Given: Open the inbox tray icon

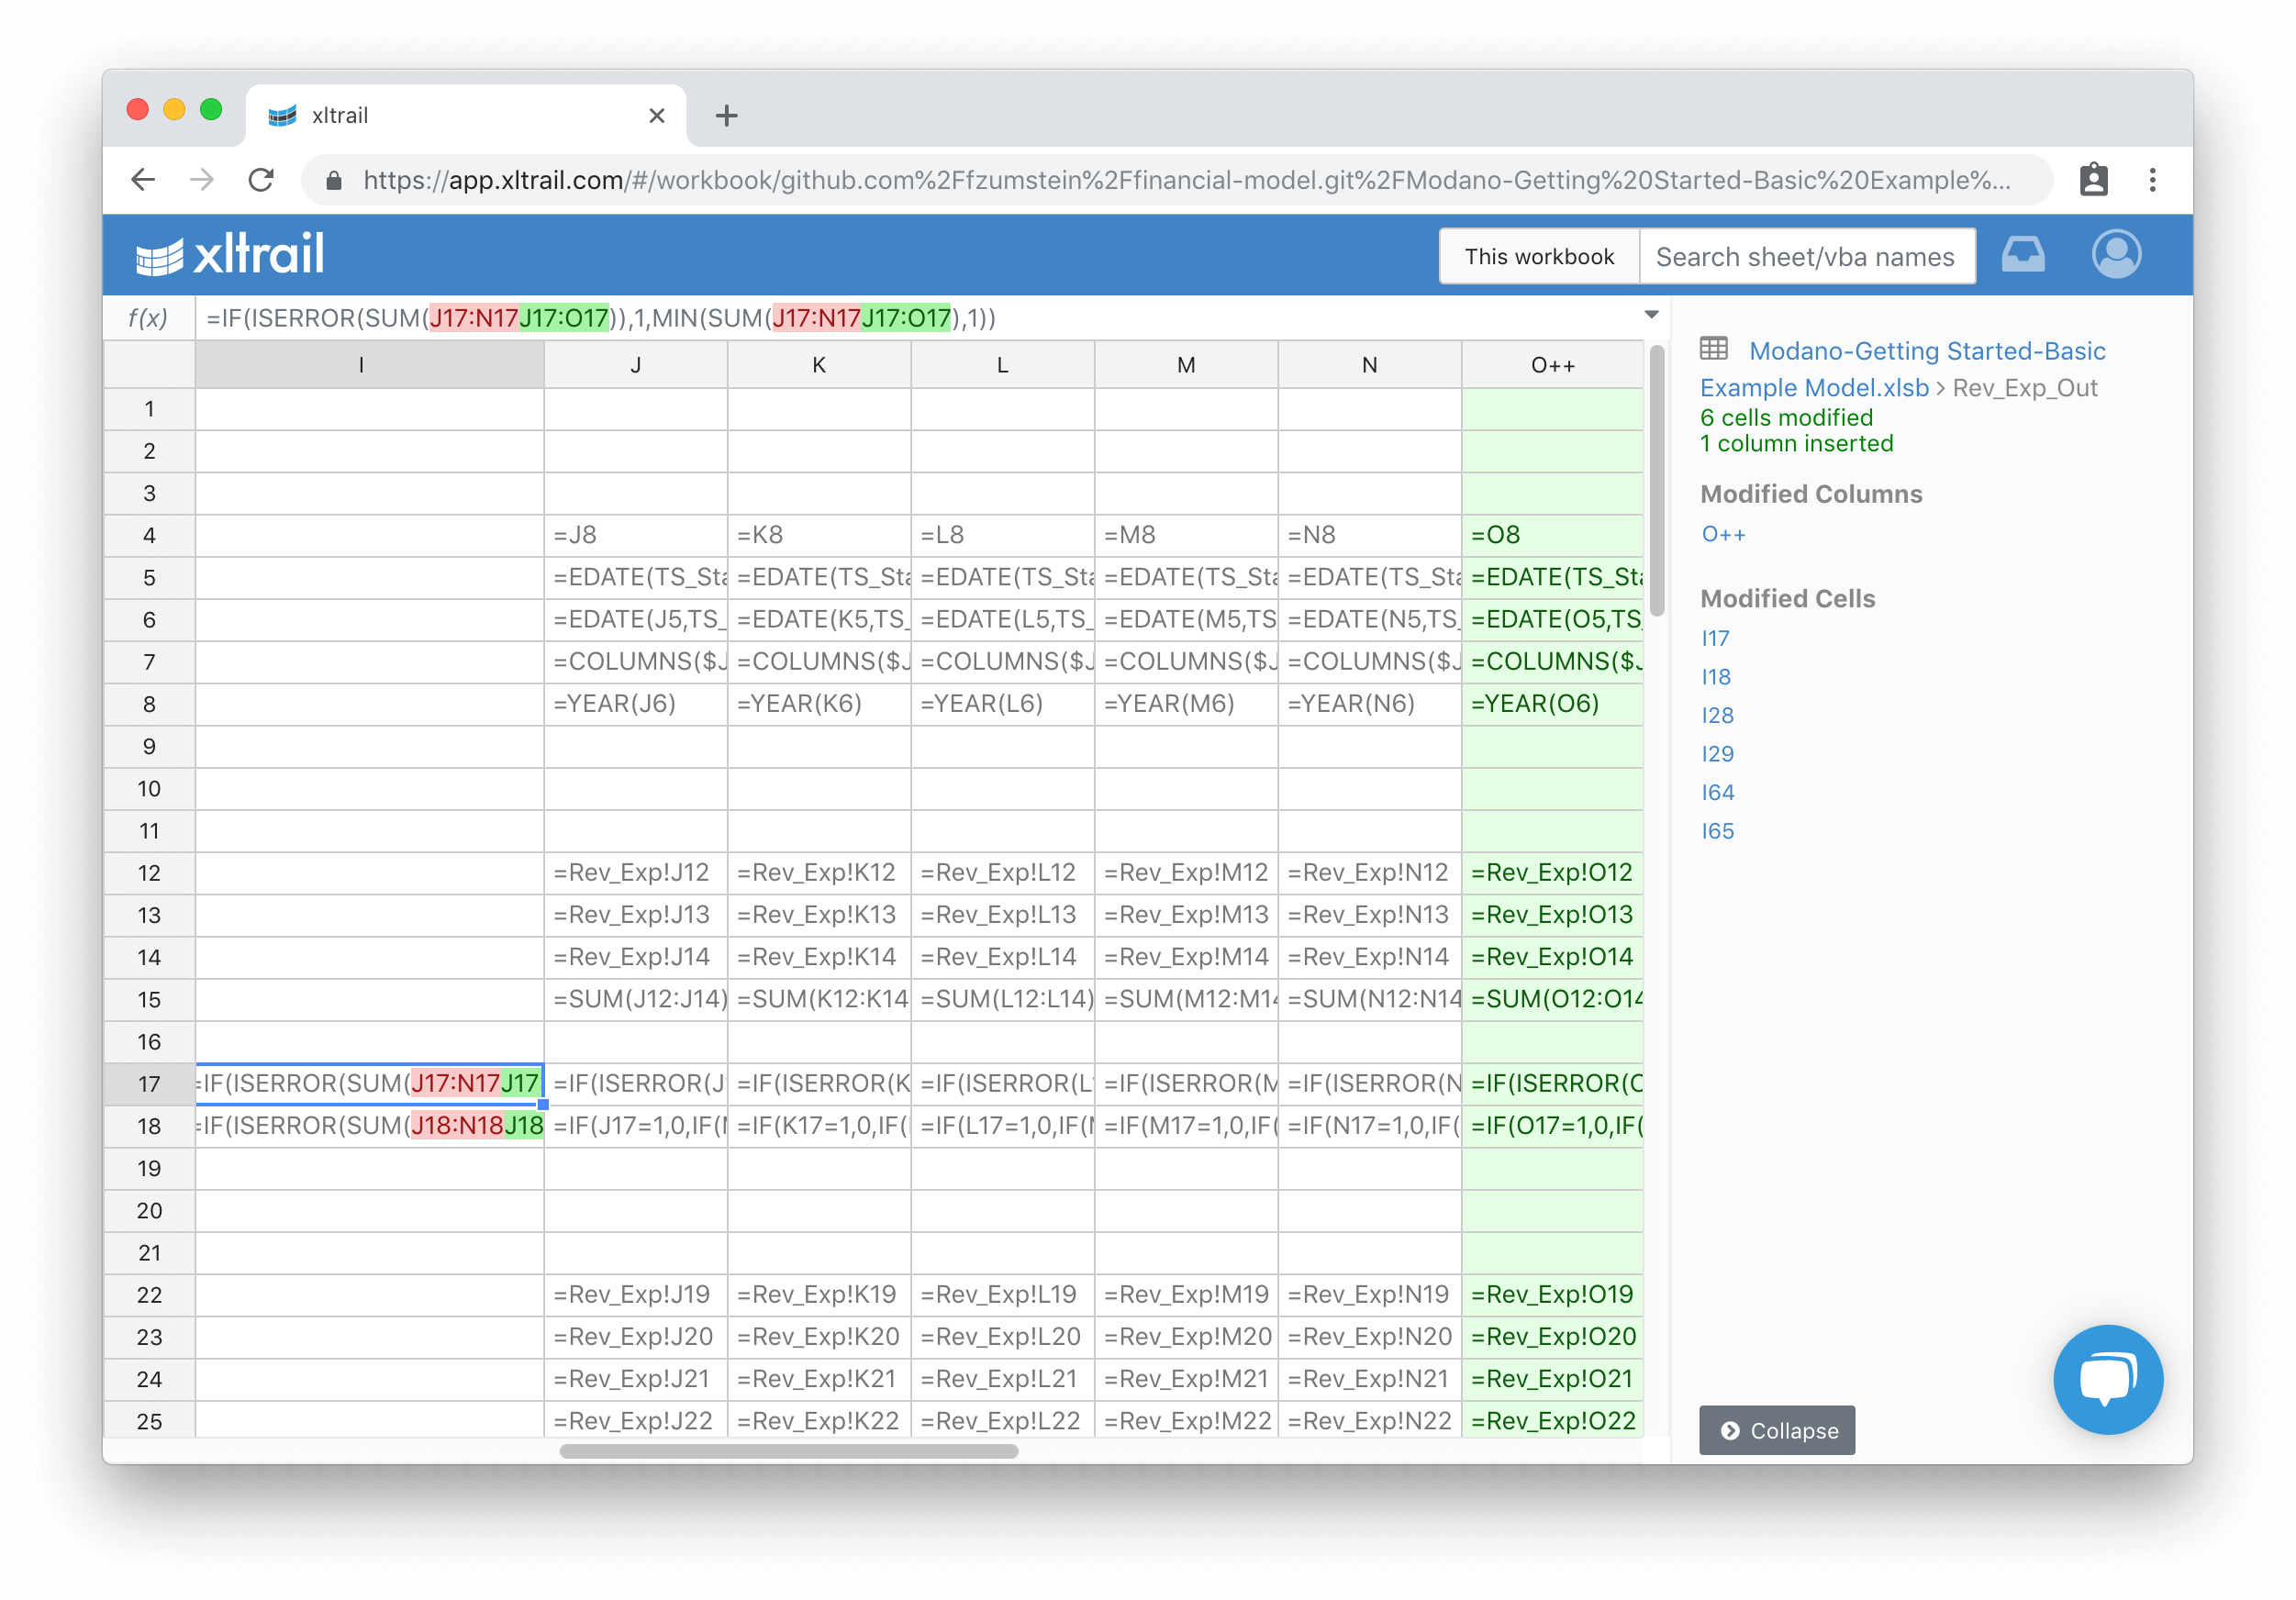Looking at the screenshot, I should click(2022, 254).
